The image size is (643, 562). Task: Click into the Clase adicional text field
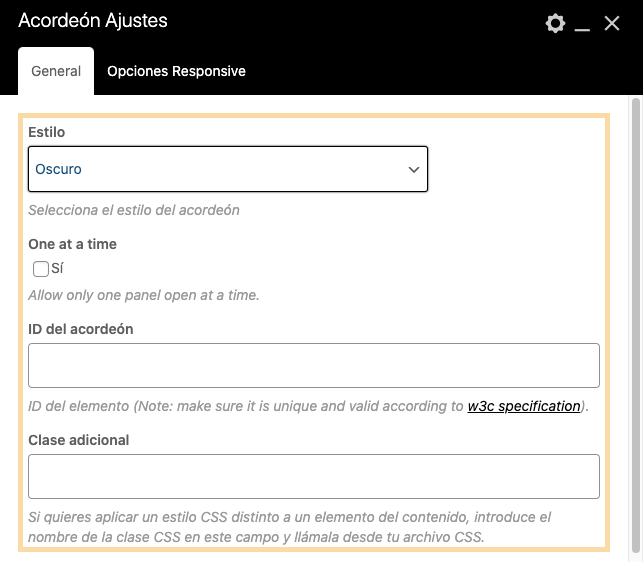[313, 476]
